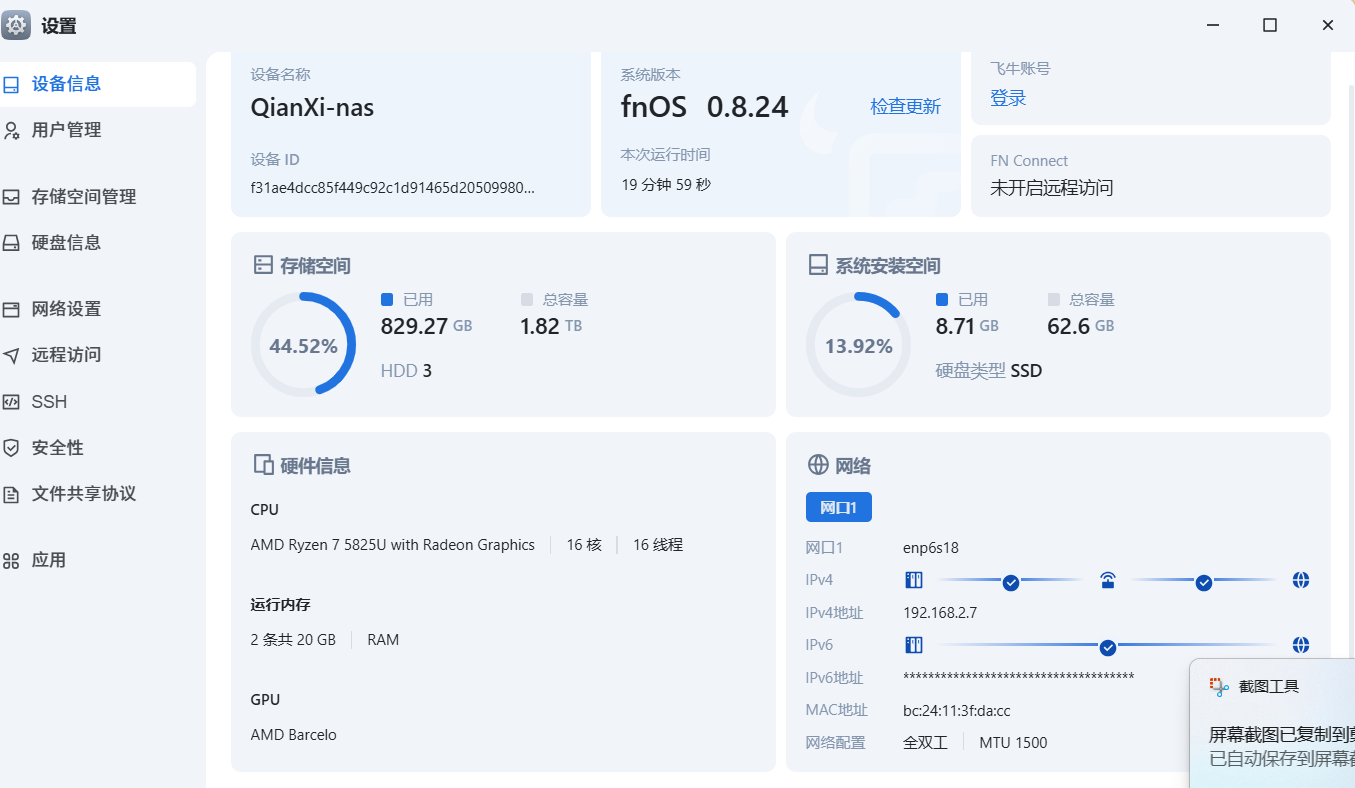1355x788 pixels.
Task: Go to 存储空间管理 settings
Action: pos(97,197)
